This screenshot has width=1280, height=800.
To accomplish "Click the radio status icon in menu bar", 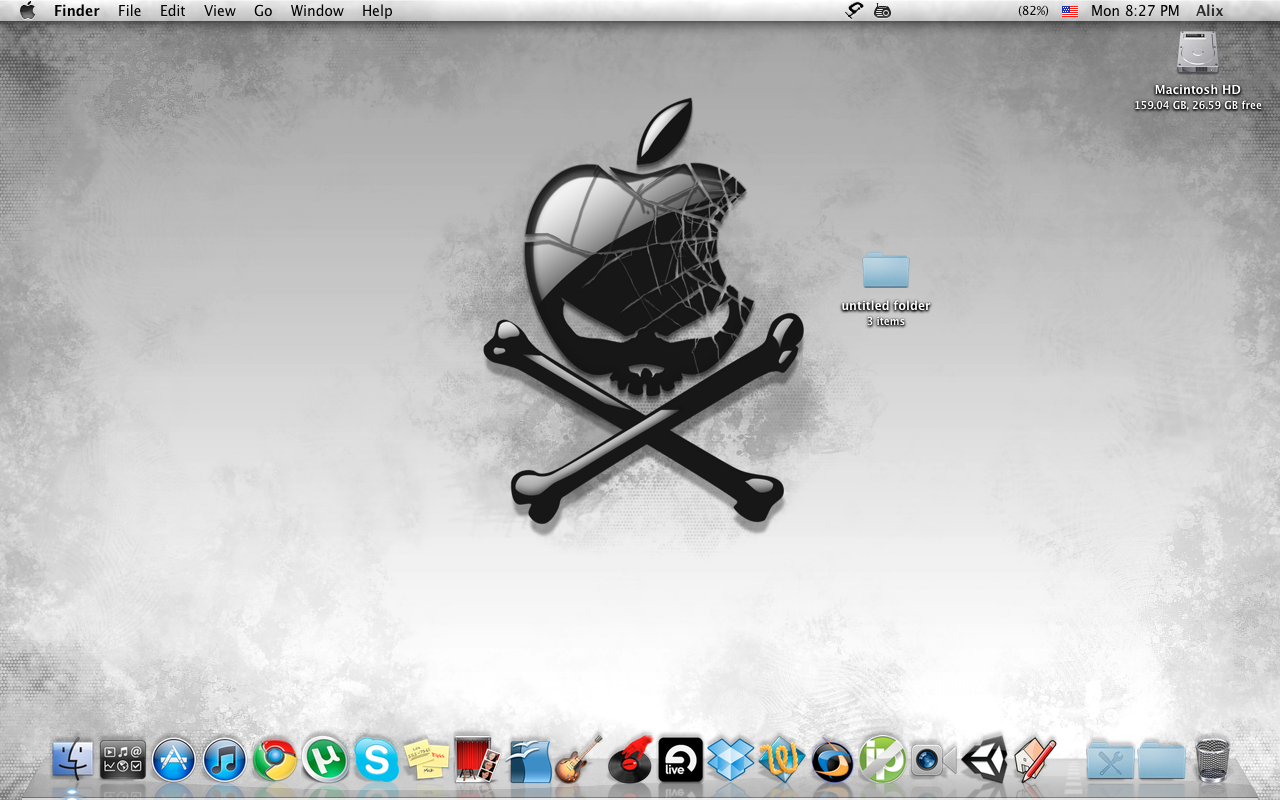I will coord(882,11).
